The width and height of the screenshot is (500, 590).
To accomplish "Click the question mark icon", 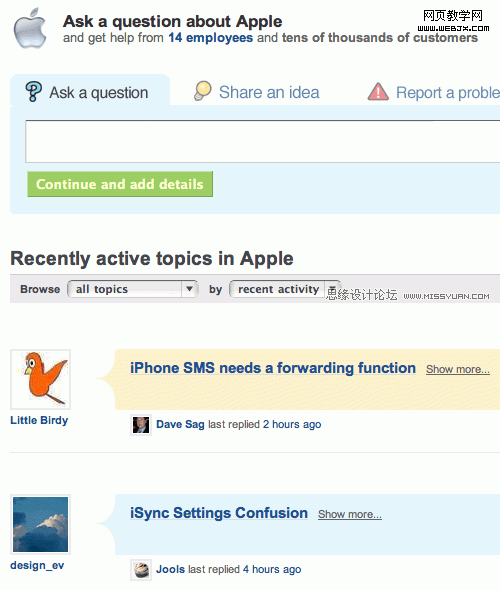I will 33,91.
